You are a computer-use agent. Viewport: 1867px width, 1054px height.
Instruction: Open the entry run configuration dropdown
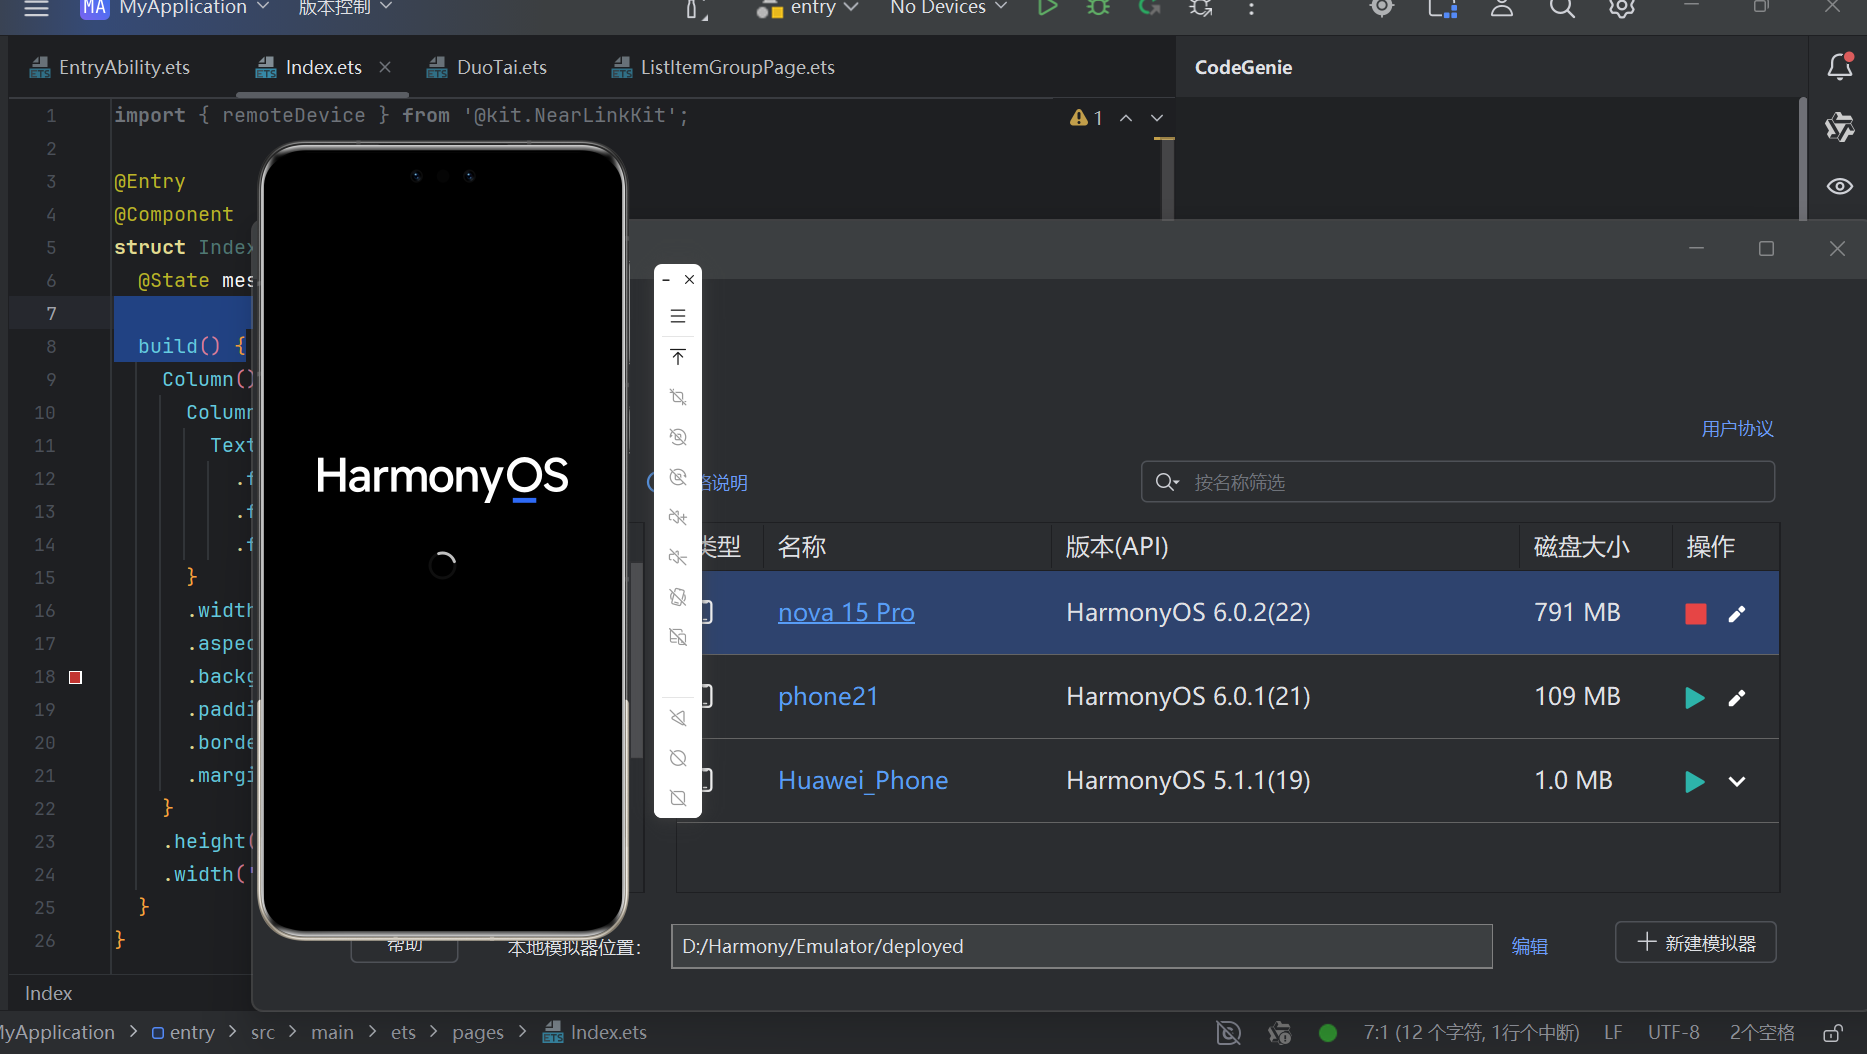[x=810, y=8]
